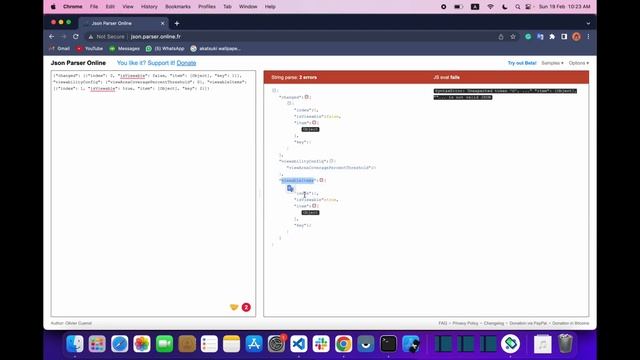The height and width of the screenshot is (360, 640).
Task: Open the History menu
Action: point(149,7)
